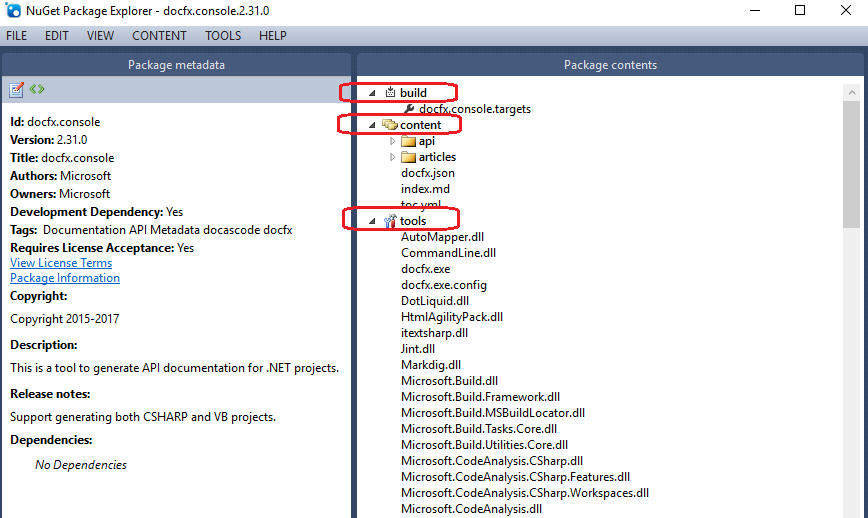
Task: Expand the articles folder
Action: (x=392, y=157)
